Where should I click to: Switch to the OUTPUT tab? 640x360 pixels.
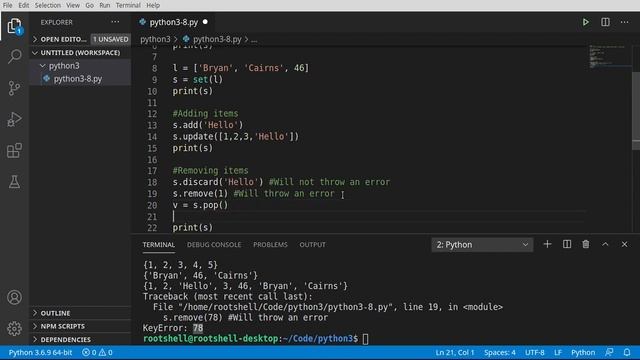(x=313, y=244)
